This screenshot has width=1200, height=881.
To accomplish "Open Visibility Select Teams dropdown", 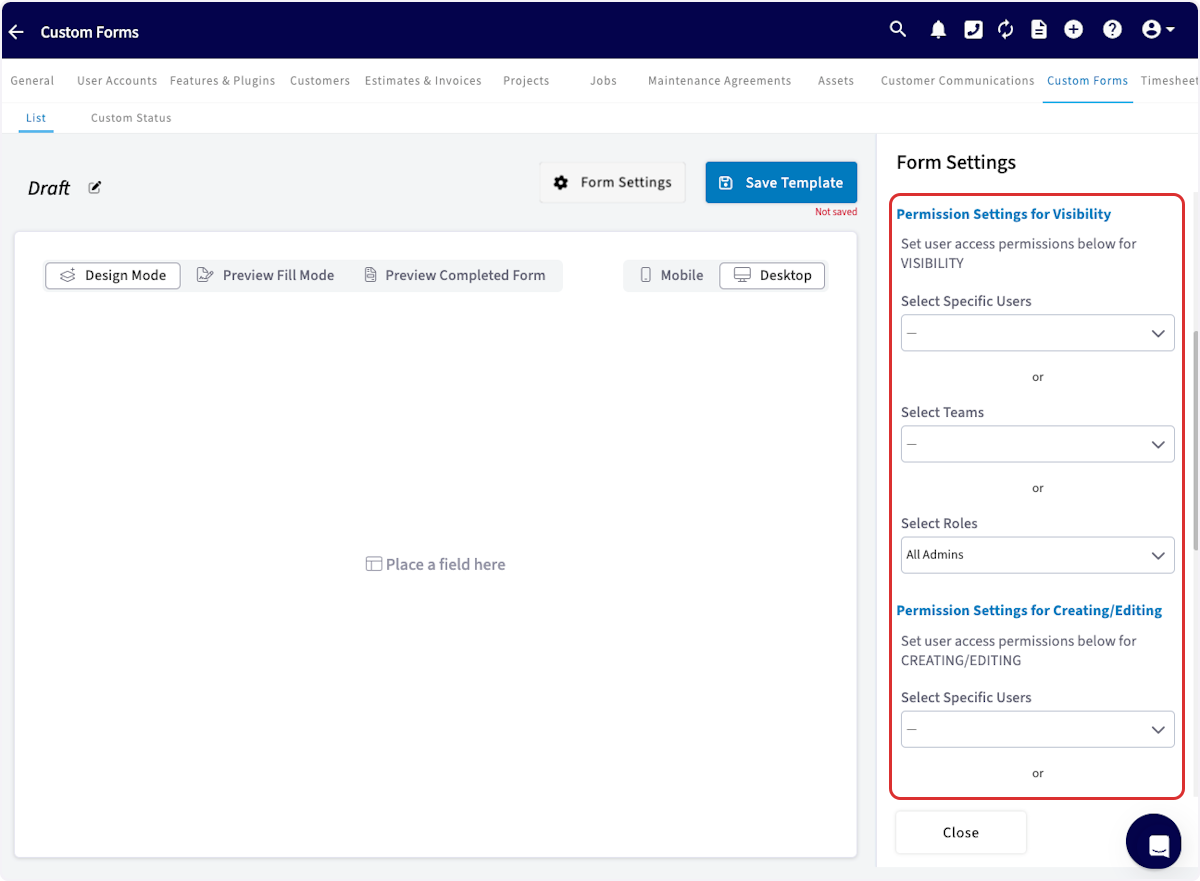I will point(1038,444).
